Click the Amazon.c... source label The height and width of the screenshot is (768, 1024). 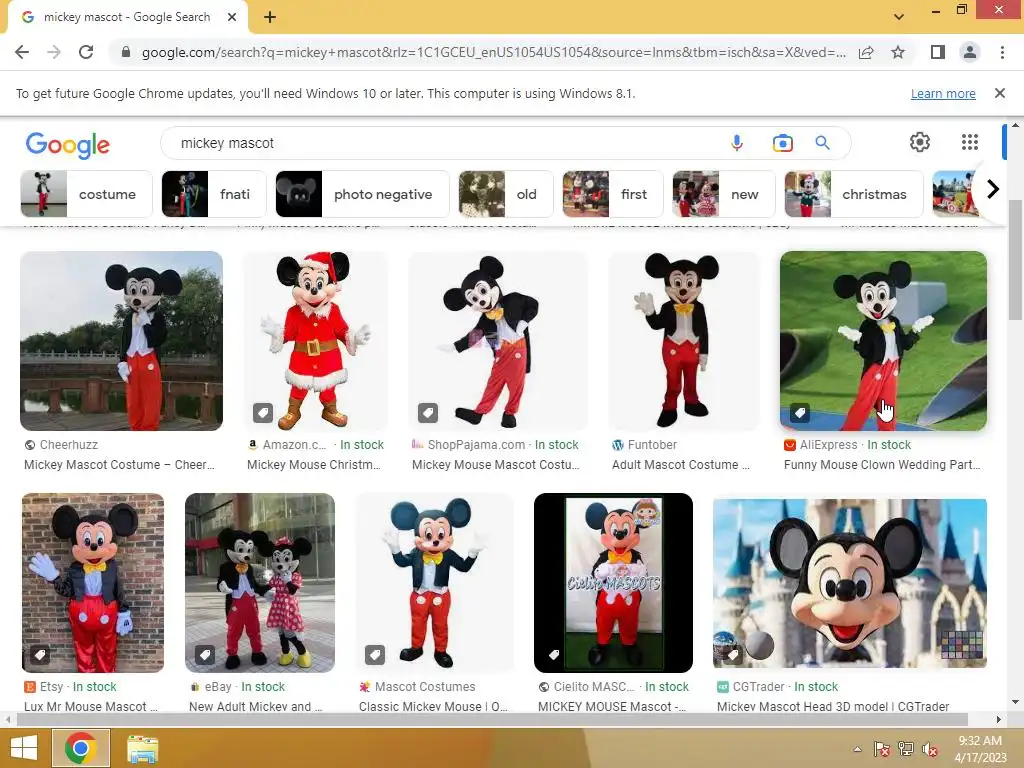(x=294, y=445)
